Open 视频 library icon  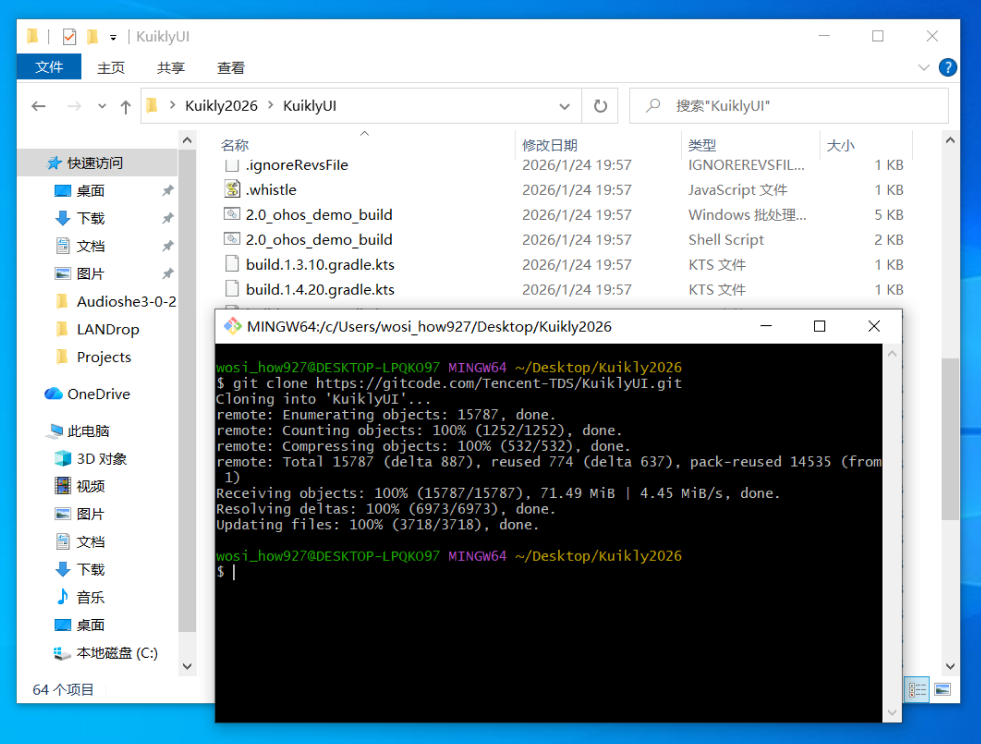63,486
